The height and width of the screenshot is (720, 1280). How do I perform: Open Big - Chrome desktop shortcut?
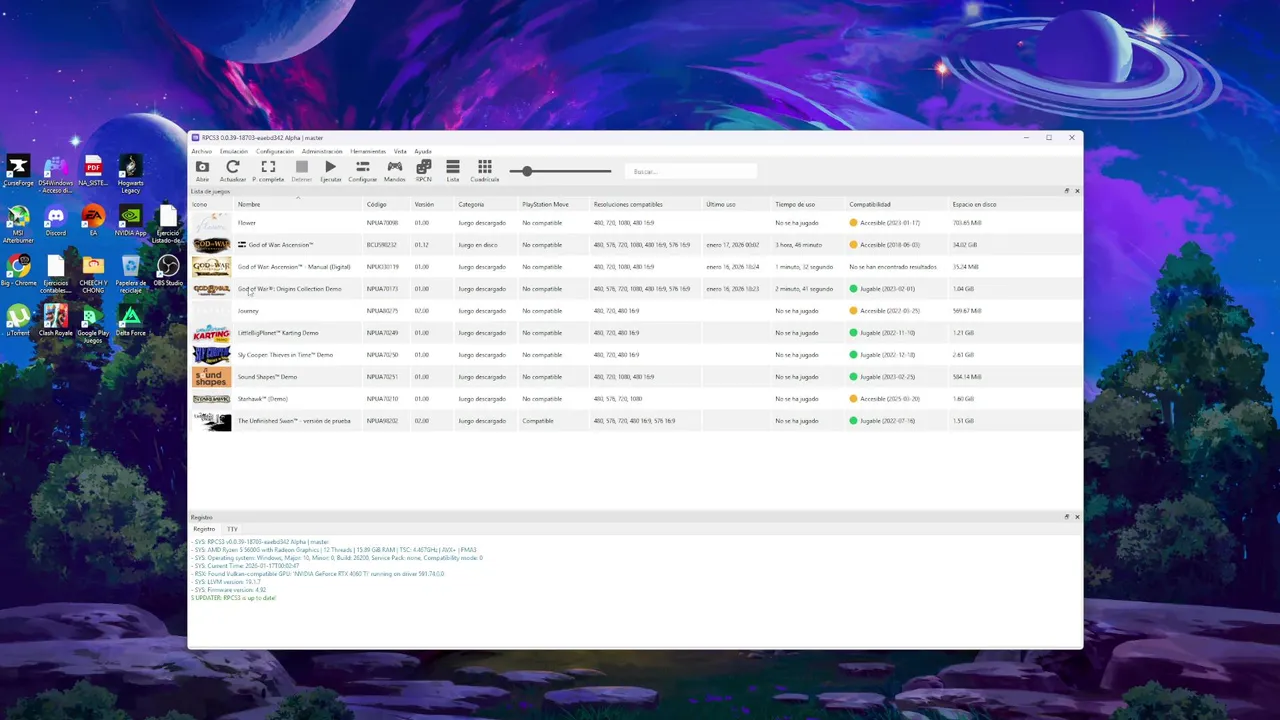click(x=18, y=270)
